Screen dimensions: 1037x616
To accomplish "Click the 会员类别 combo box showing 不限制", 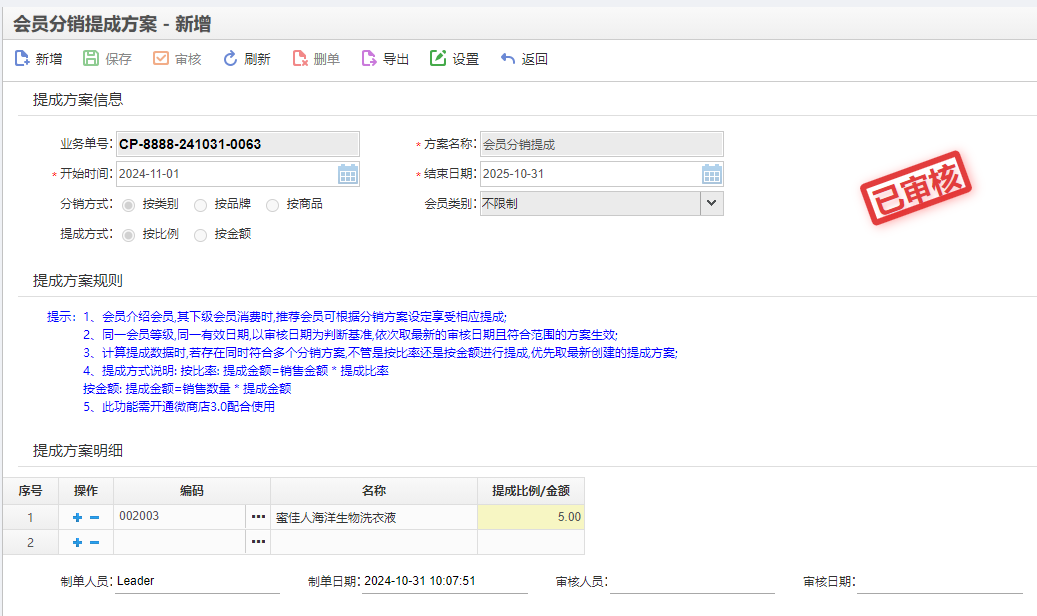I will pyautogui.click(x=601, y=203).
